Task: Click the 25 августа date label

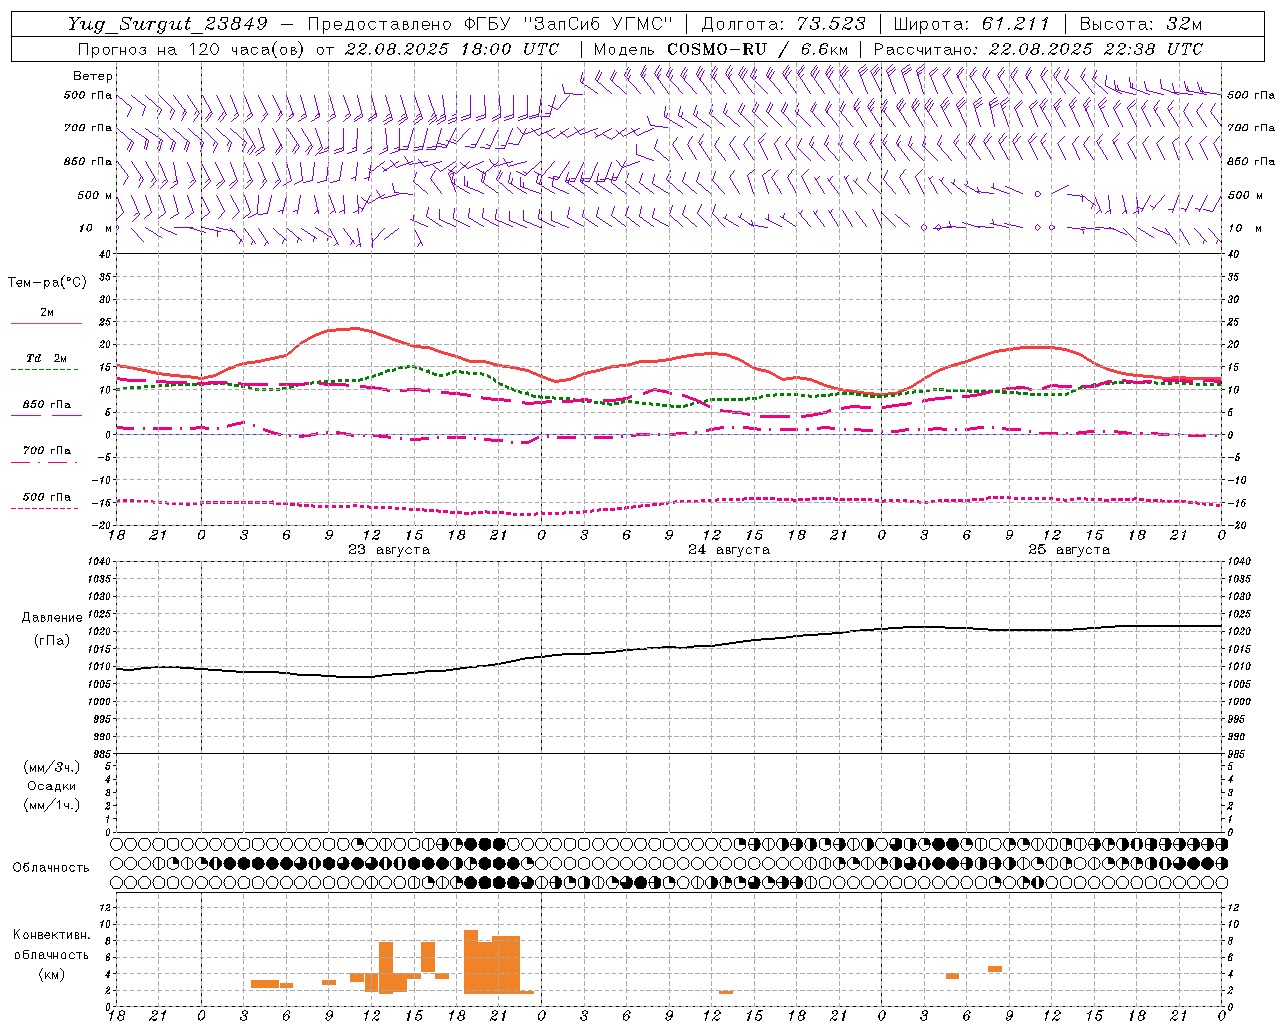Action: tap(1069, 550)
